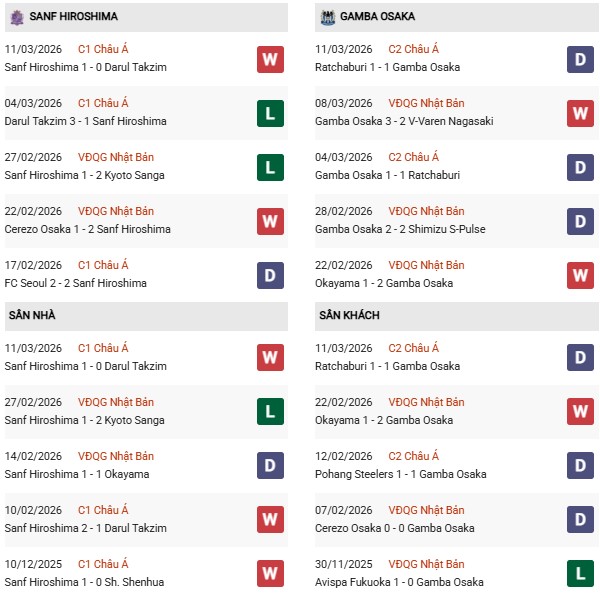Click C1 Châu Á label on the 10/12/2025 match
This screenshot has height=595, width=600.
[103, 564]
